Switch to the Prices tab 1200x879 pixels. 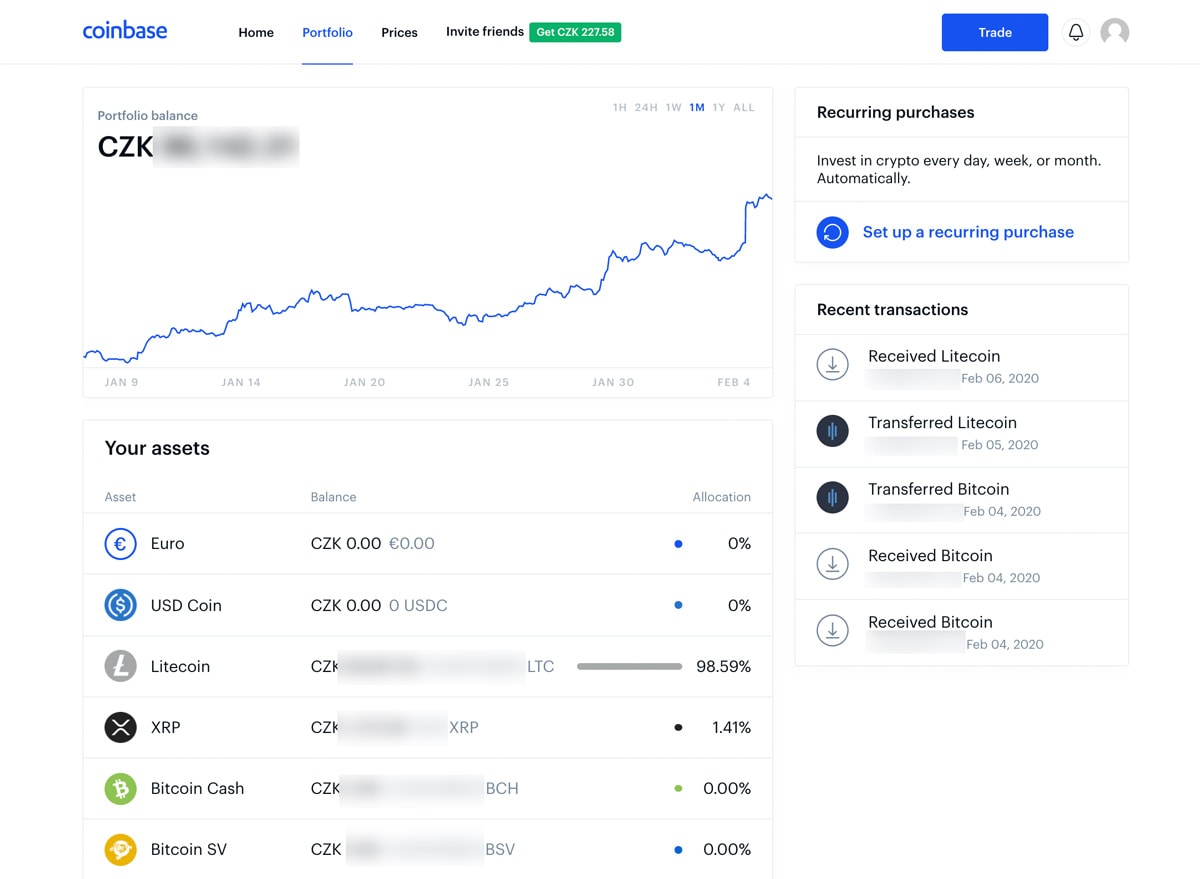[x=399, y=32]
